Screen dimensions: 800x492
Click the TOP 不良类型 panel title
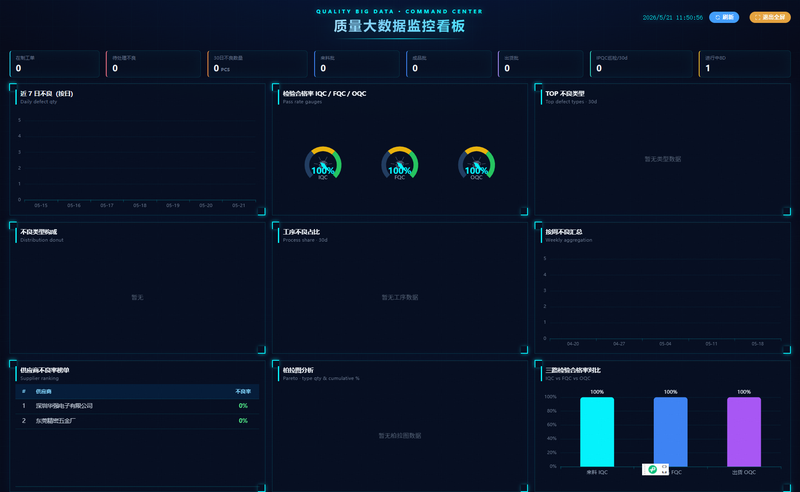tap(565, 94)
